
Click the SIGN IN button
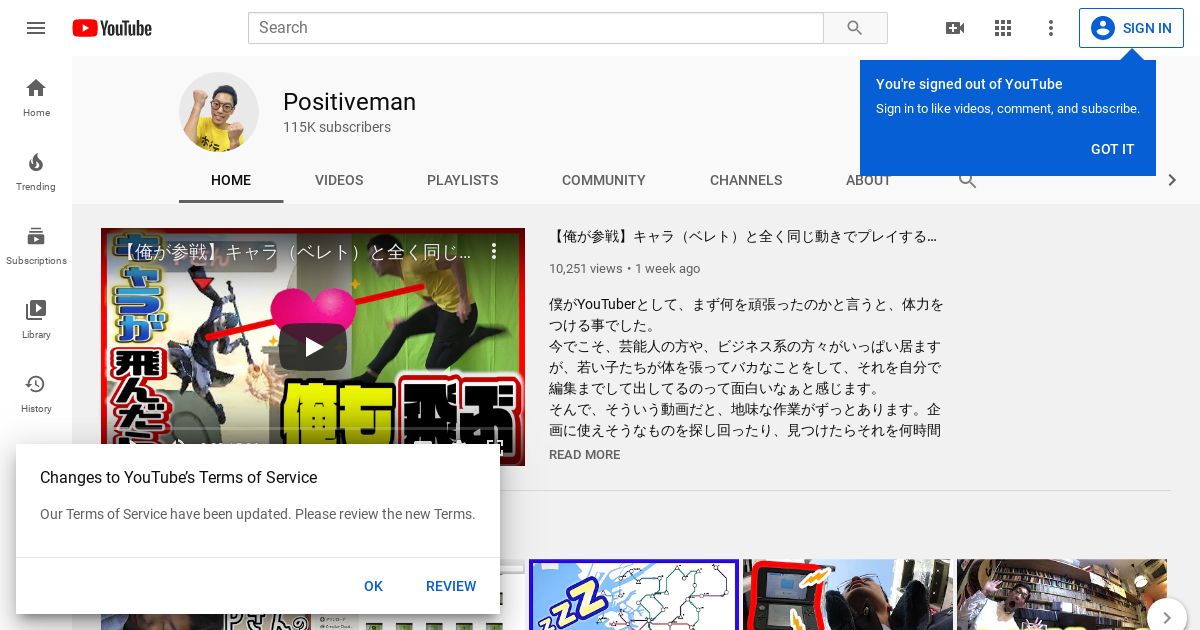tap(1131, 28)
